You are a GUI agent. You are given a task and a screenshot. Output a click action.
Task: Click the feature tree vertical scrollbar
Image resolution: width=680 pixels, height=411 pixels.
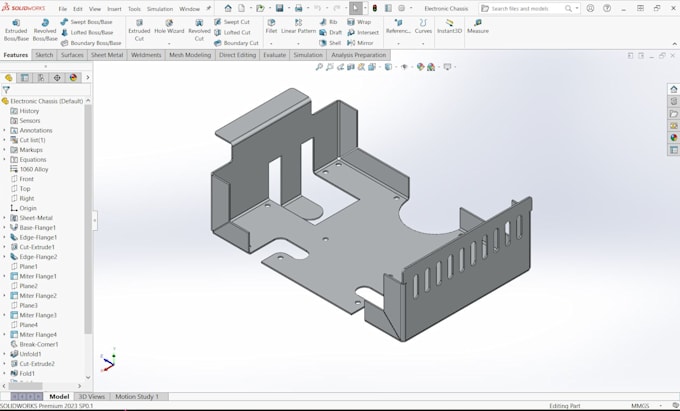(x=88, y=219)
